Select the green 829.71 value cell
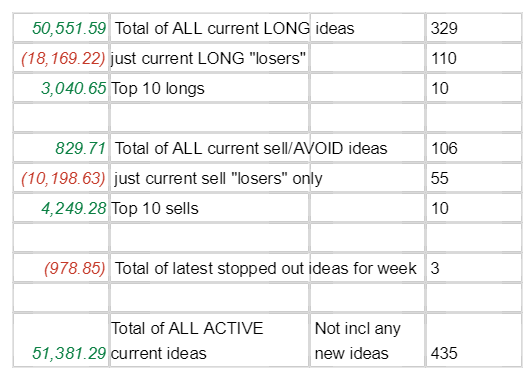Image resolution: width=525 pixels, height=381 pixels. point(61,148)
